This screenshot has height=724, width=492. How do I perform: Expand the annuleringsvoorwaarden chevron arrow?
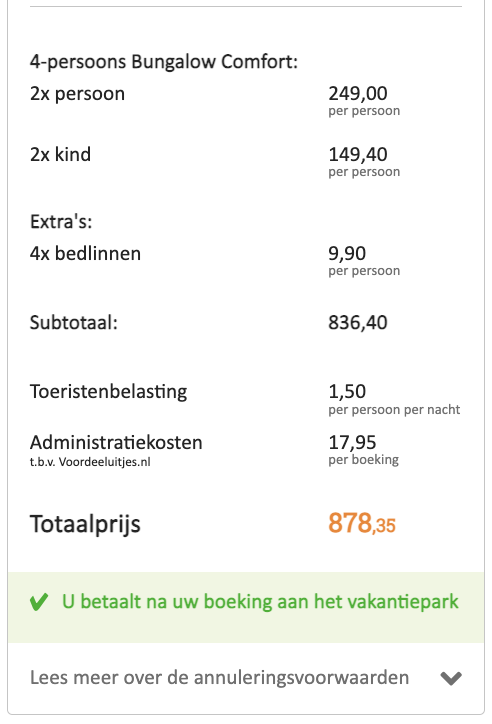click(451, 678)
